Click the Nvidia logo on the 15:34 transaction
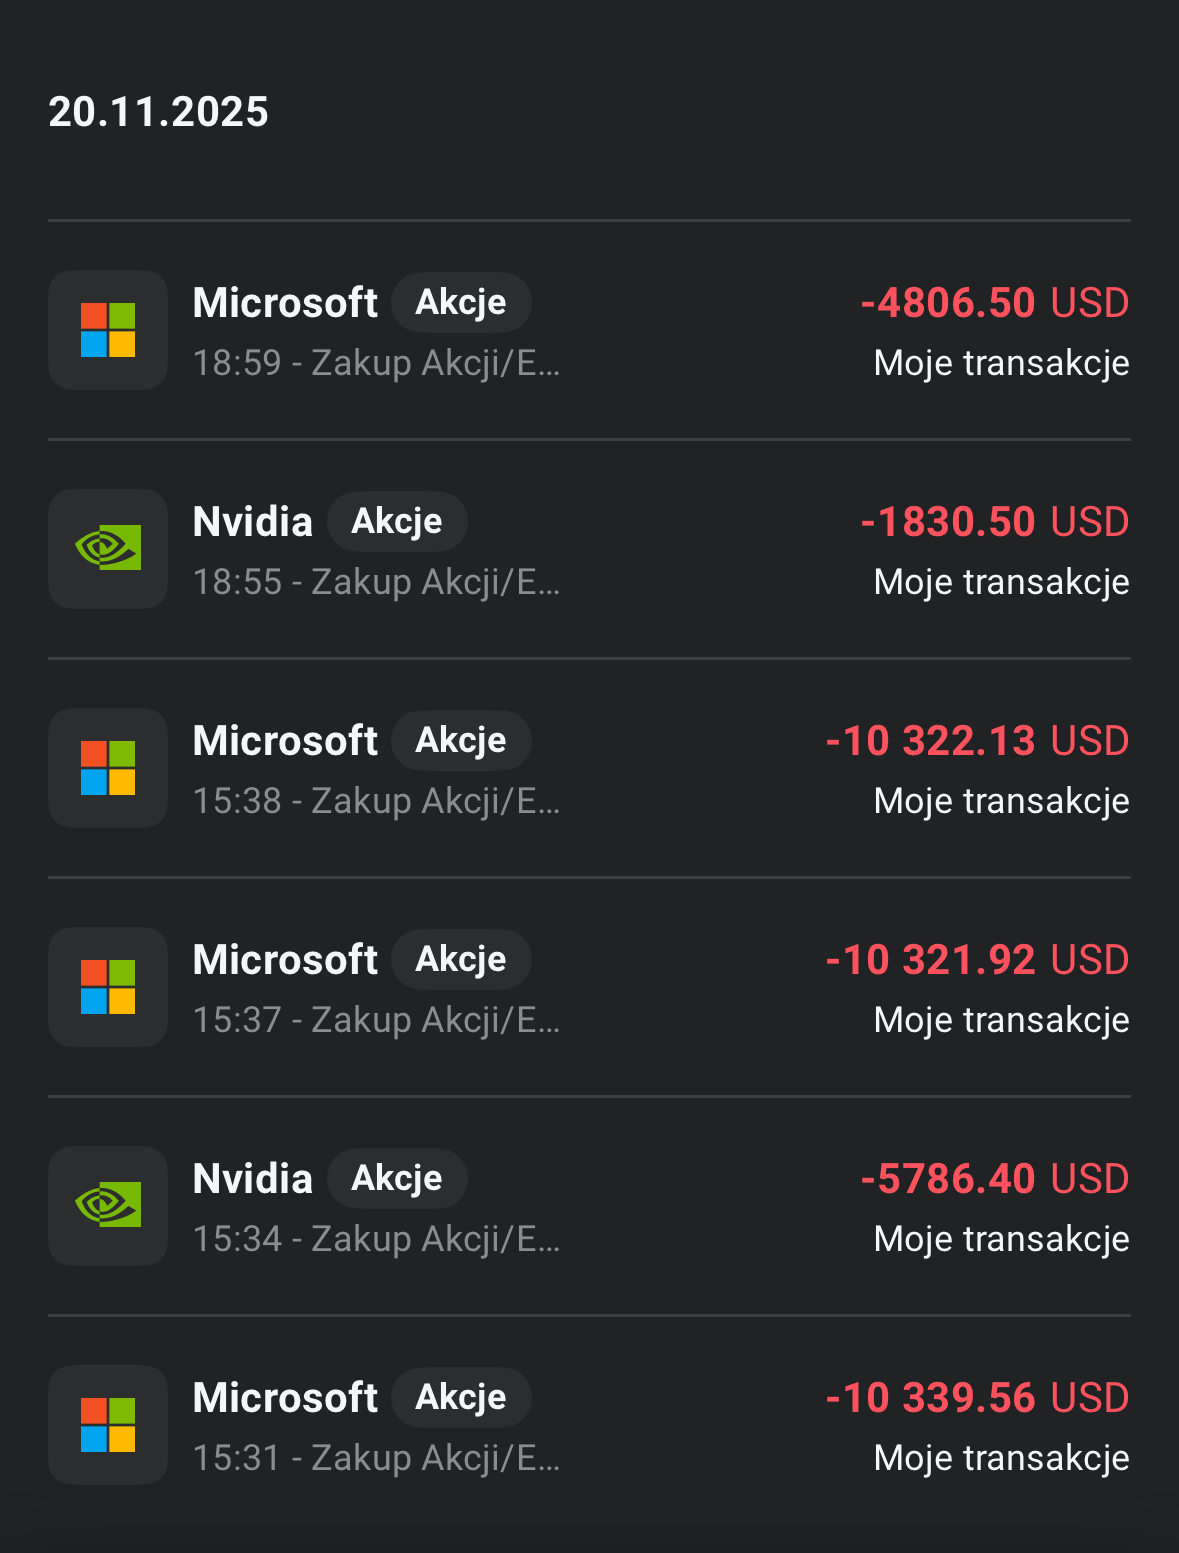 pos(108,1206)
